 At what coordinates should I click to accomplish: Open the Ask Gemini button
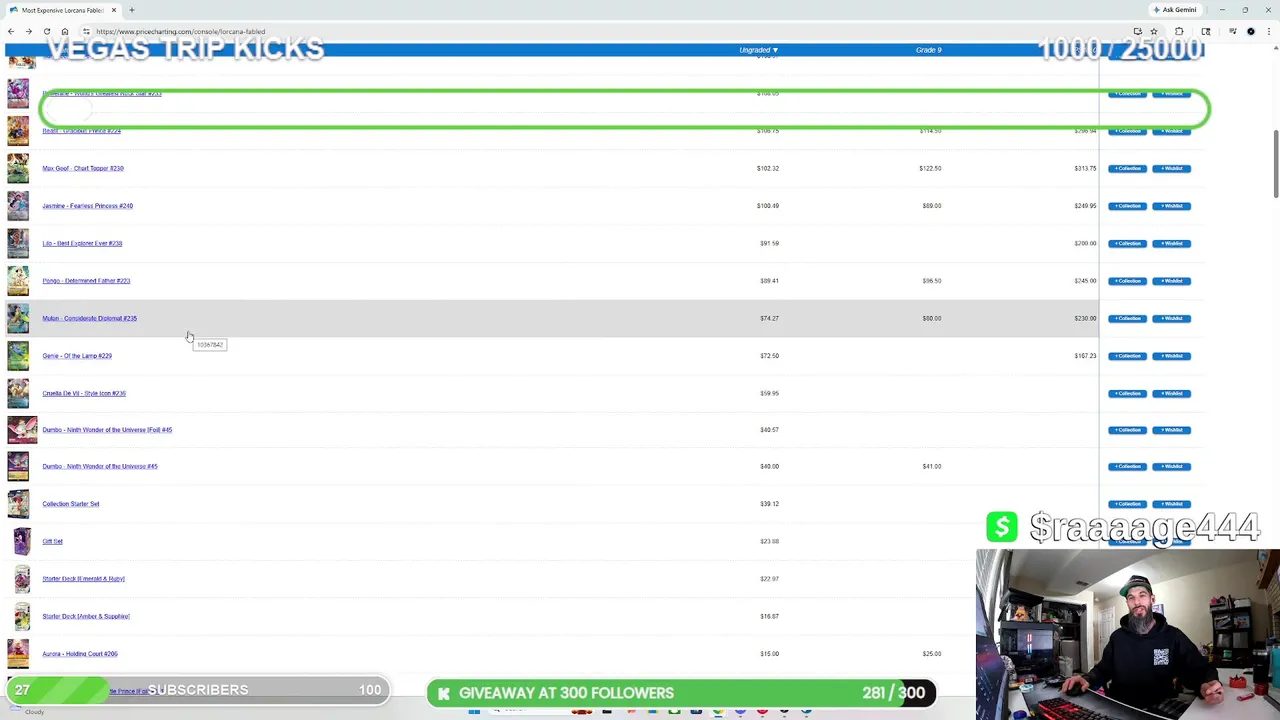point(1174,10)
